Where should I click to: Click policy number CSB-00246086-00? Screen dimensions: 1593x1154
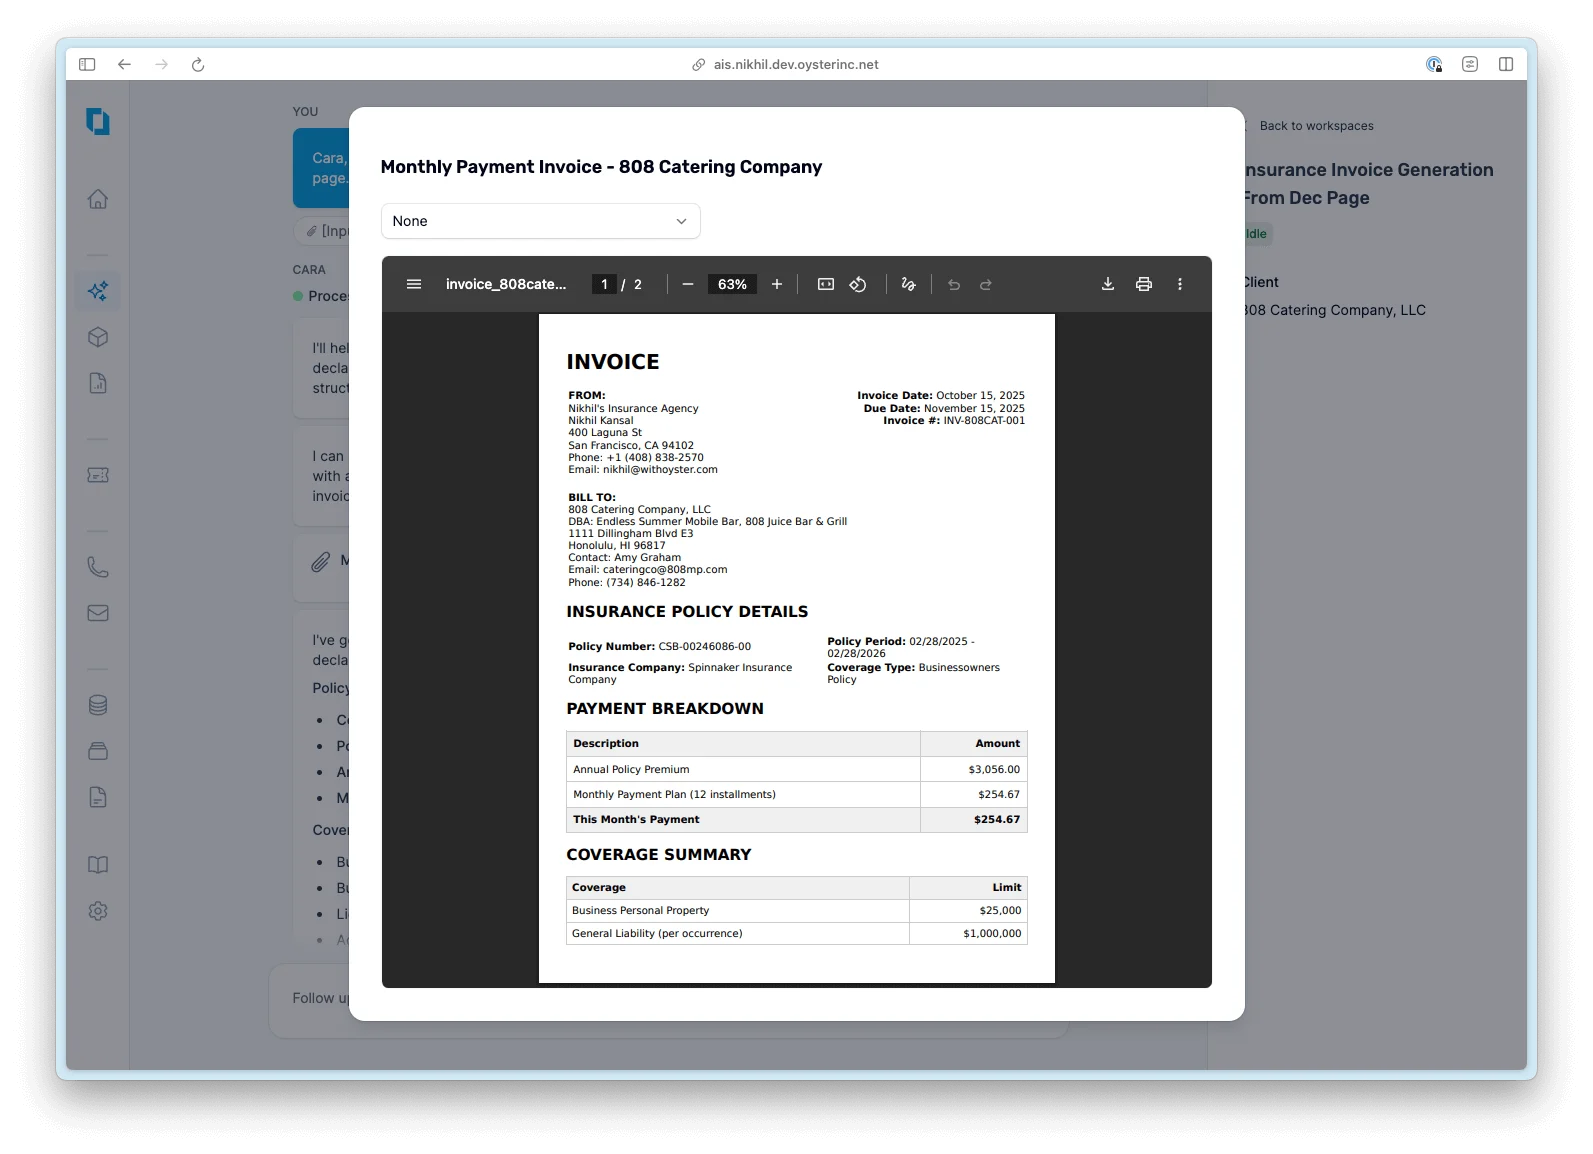(x=705, y=647)
